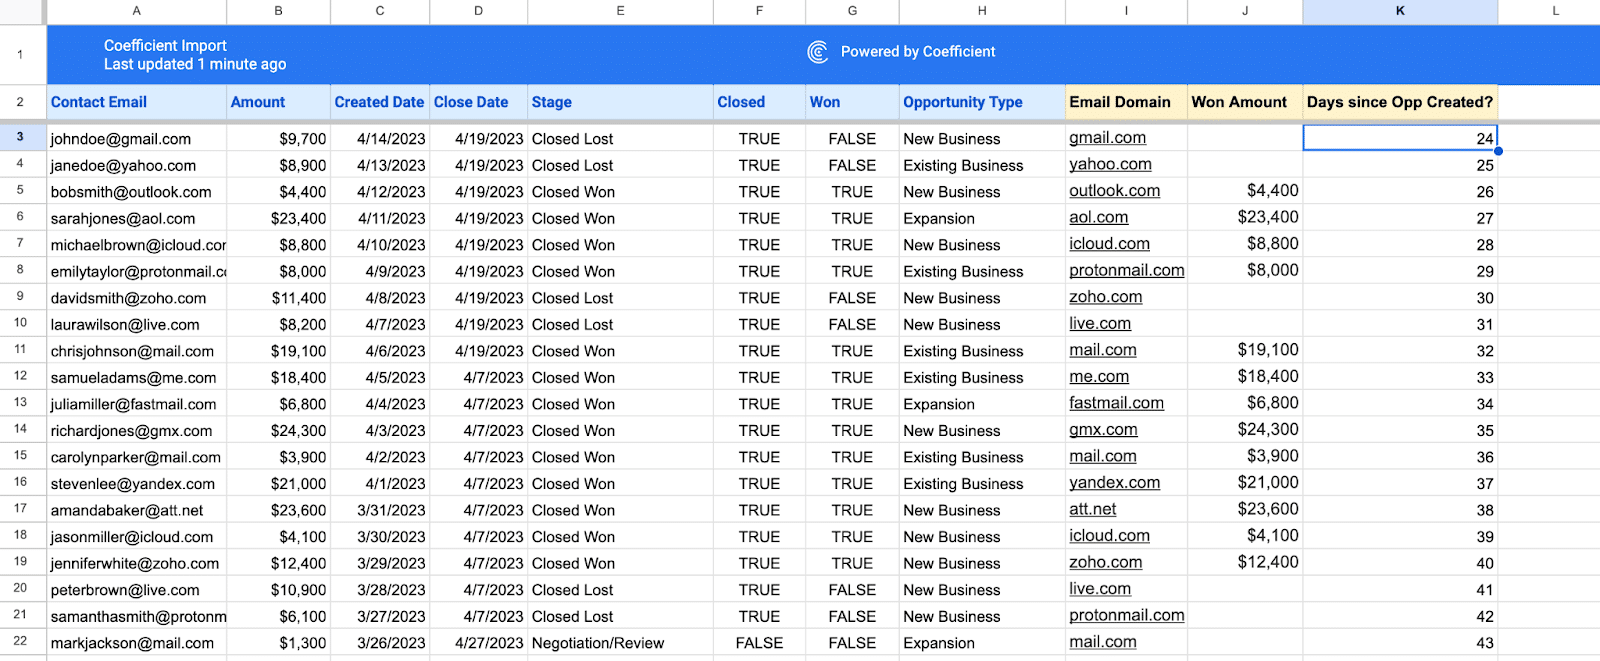Screen dimensions: 1600x661
Task: Click the 'Amount' header cell
Action: (x=279, y=102)
